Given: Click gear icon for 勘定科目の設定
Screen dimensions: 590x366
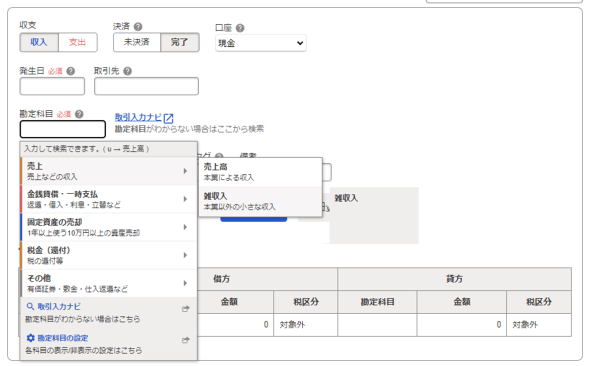Looking at the screenshot, I should [30, 338].
